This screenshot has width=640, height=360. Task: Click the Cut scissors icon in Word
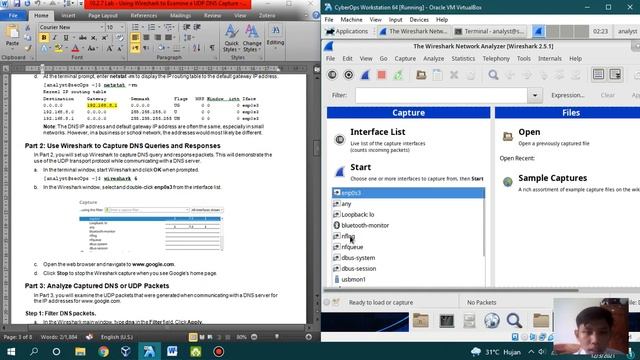click(28, 28)
